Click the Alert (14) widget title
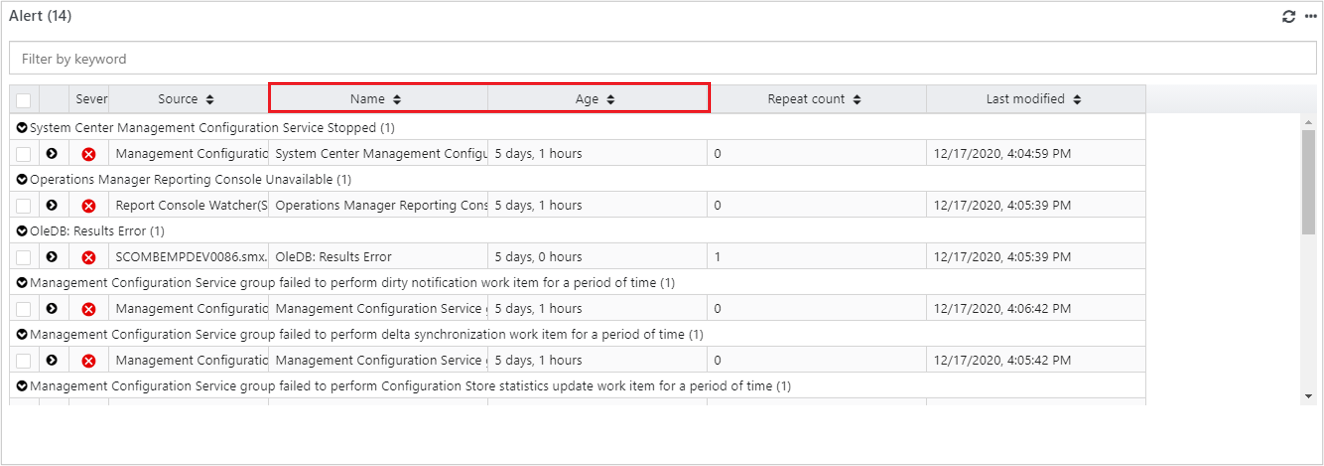 click(40, 16)
